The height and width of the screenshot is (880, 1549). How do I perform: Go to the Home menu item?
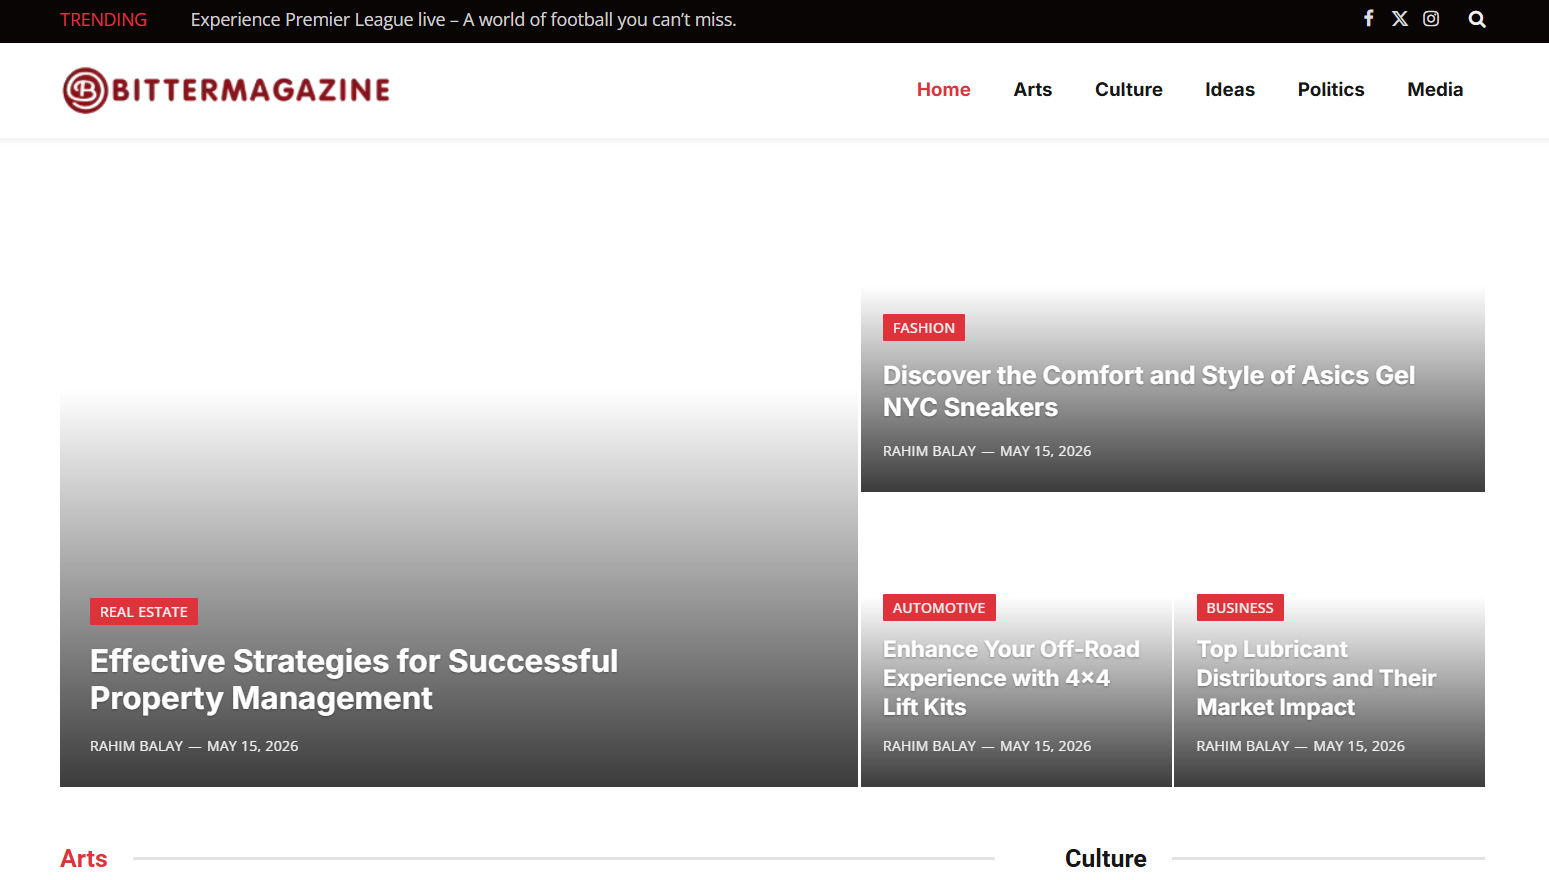(944, 89)
